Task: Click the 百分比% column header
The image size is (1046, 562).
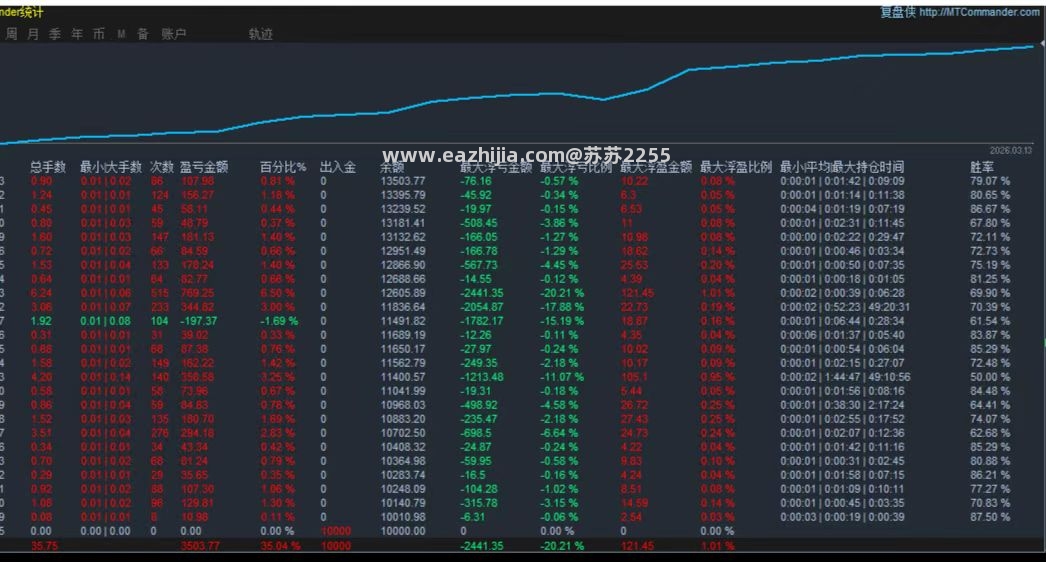Action: (283, 167)
